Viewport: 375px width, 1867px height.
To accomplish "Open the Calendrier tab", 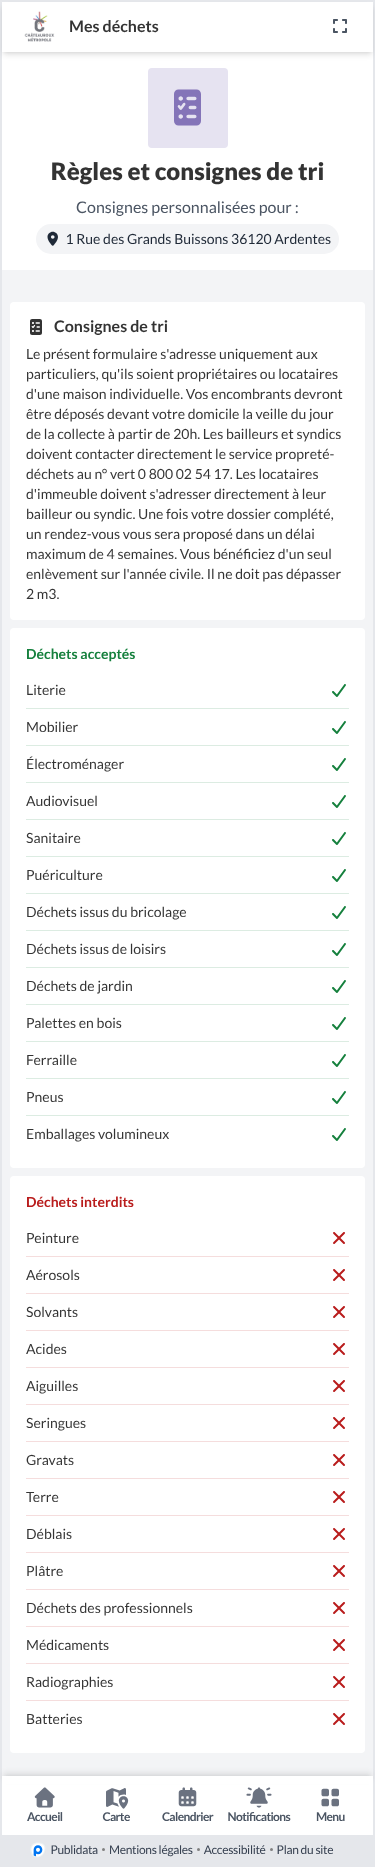I will (187, 1804).
